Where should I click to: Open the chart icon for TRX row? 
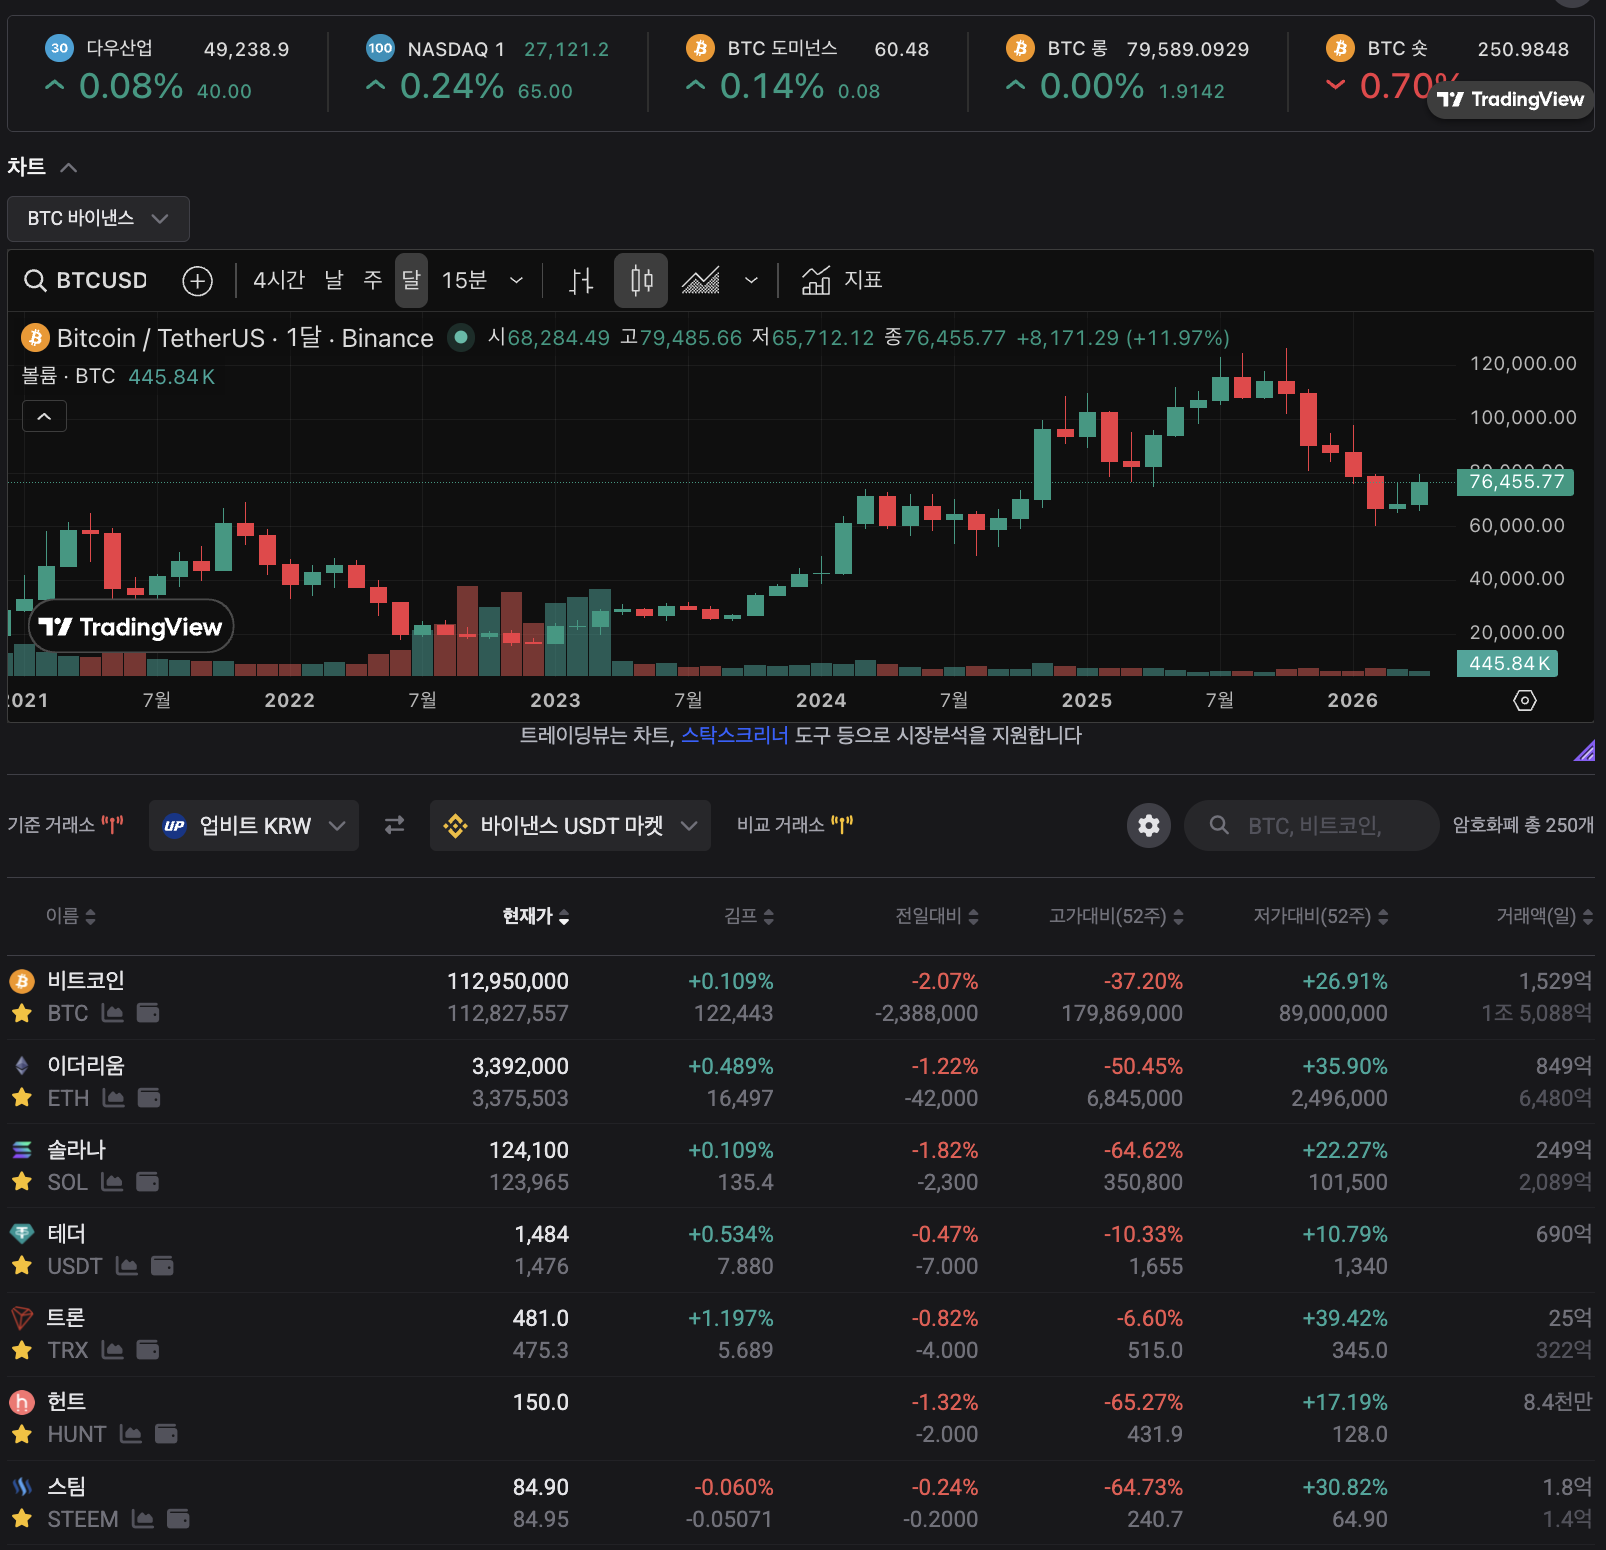pyautogui.click(x=113, y=1350)
